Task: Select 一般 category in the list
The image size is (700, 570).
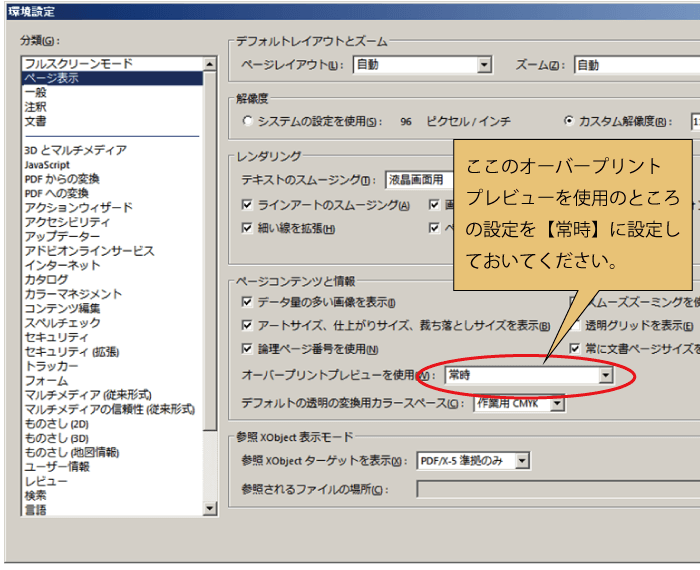Action: tap(35, 92)
